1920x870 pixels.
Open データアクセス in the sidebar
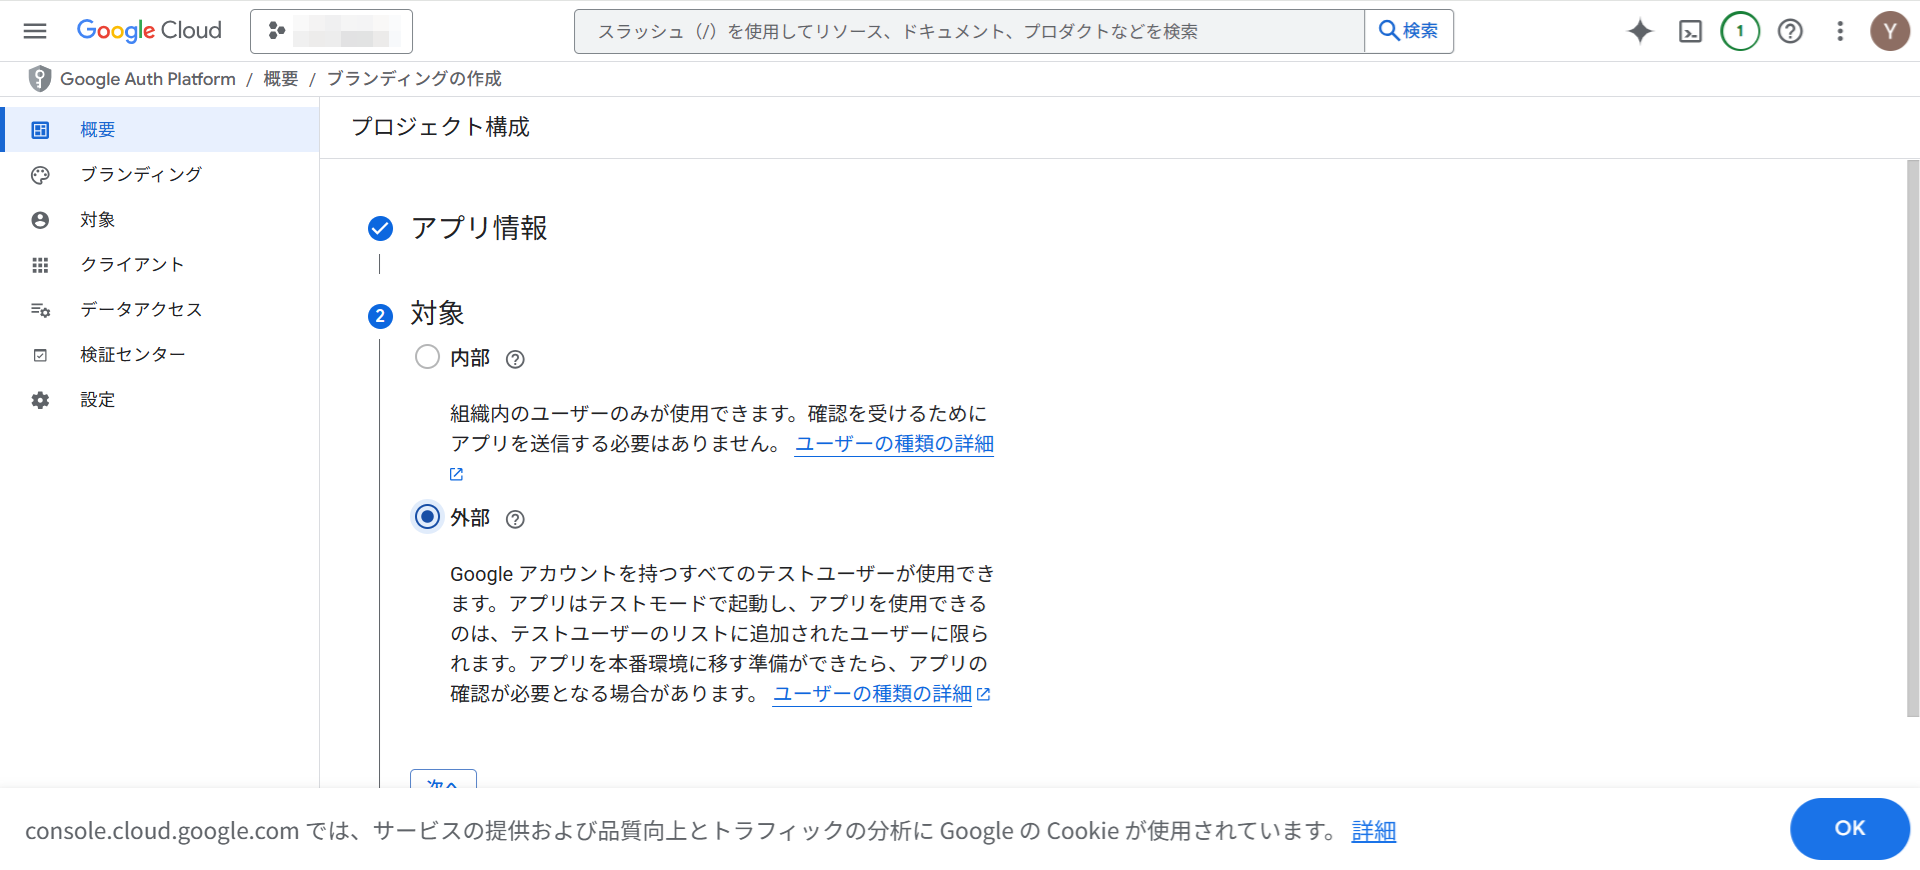(x=141, y=310)
